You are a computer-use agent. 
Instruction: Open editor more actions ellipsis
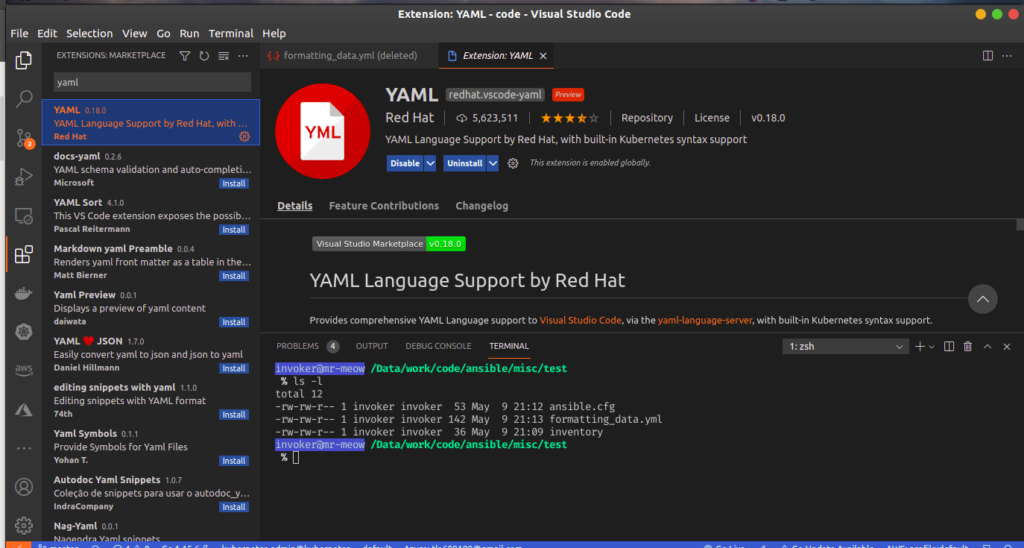pyautogui.click(x=1008, y=56)
